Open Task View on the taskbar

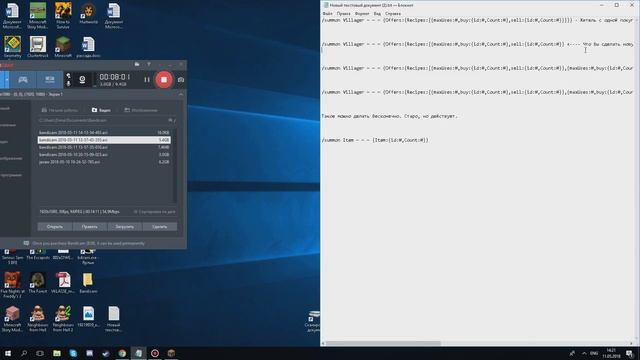click(x=40, y=353)
